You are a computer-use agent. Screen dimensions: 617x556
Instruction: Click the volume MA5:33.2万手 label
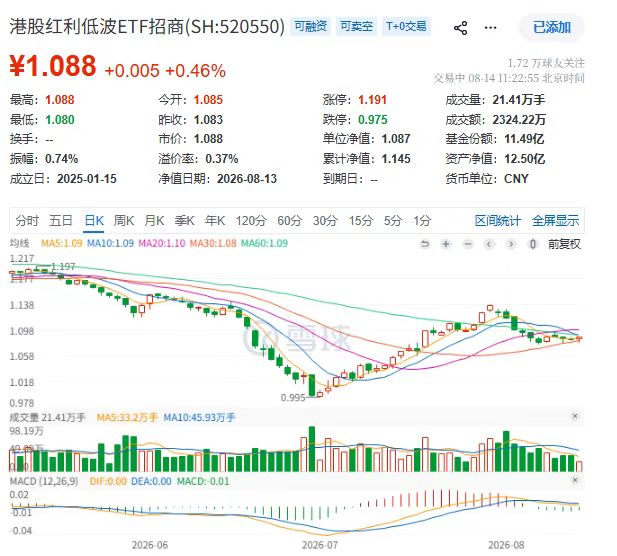click(127, 417)
